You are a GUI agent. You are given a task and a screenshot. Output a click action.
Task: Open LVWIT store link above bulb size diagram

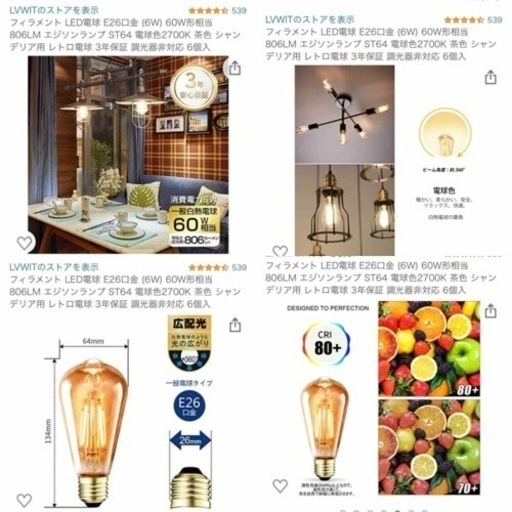tap(54, 267)
